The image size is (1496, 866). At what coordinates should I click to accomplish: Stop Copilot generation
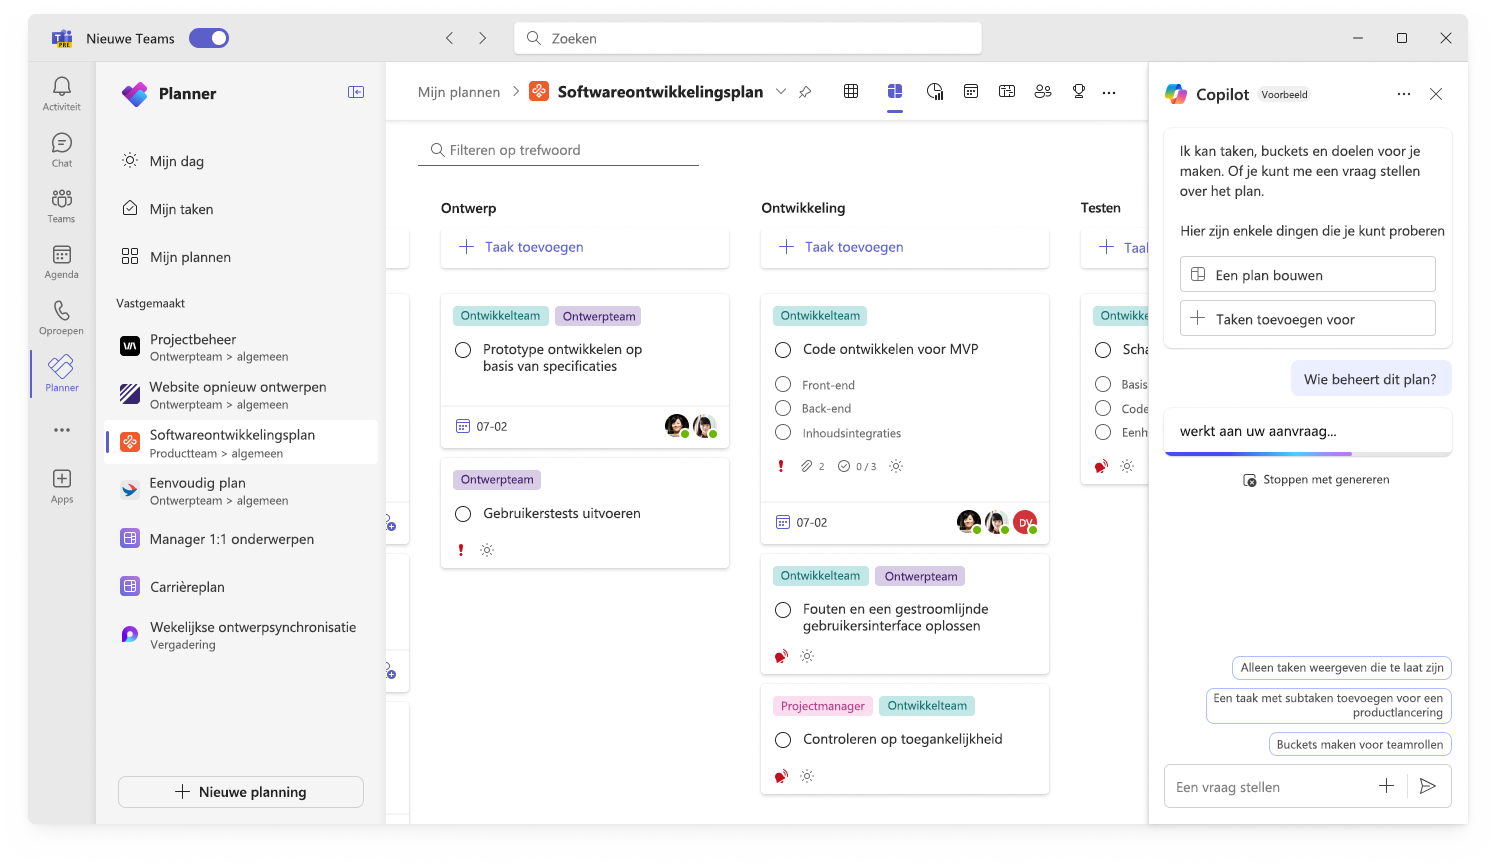tap(1316, 480)
